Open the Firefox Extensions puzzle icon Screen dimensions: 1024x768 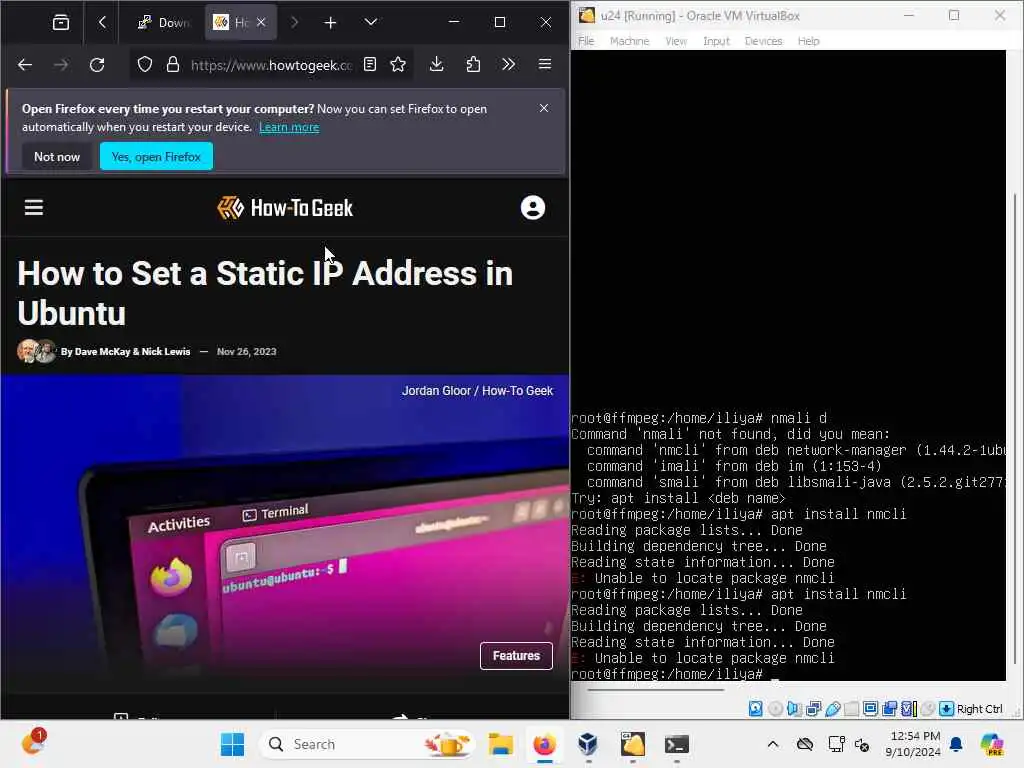coord(473,64)
